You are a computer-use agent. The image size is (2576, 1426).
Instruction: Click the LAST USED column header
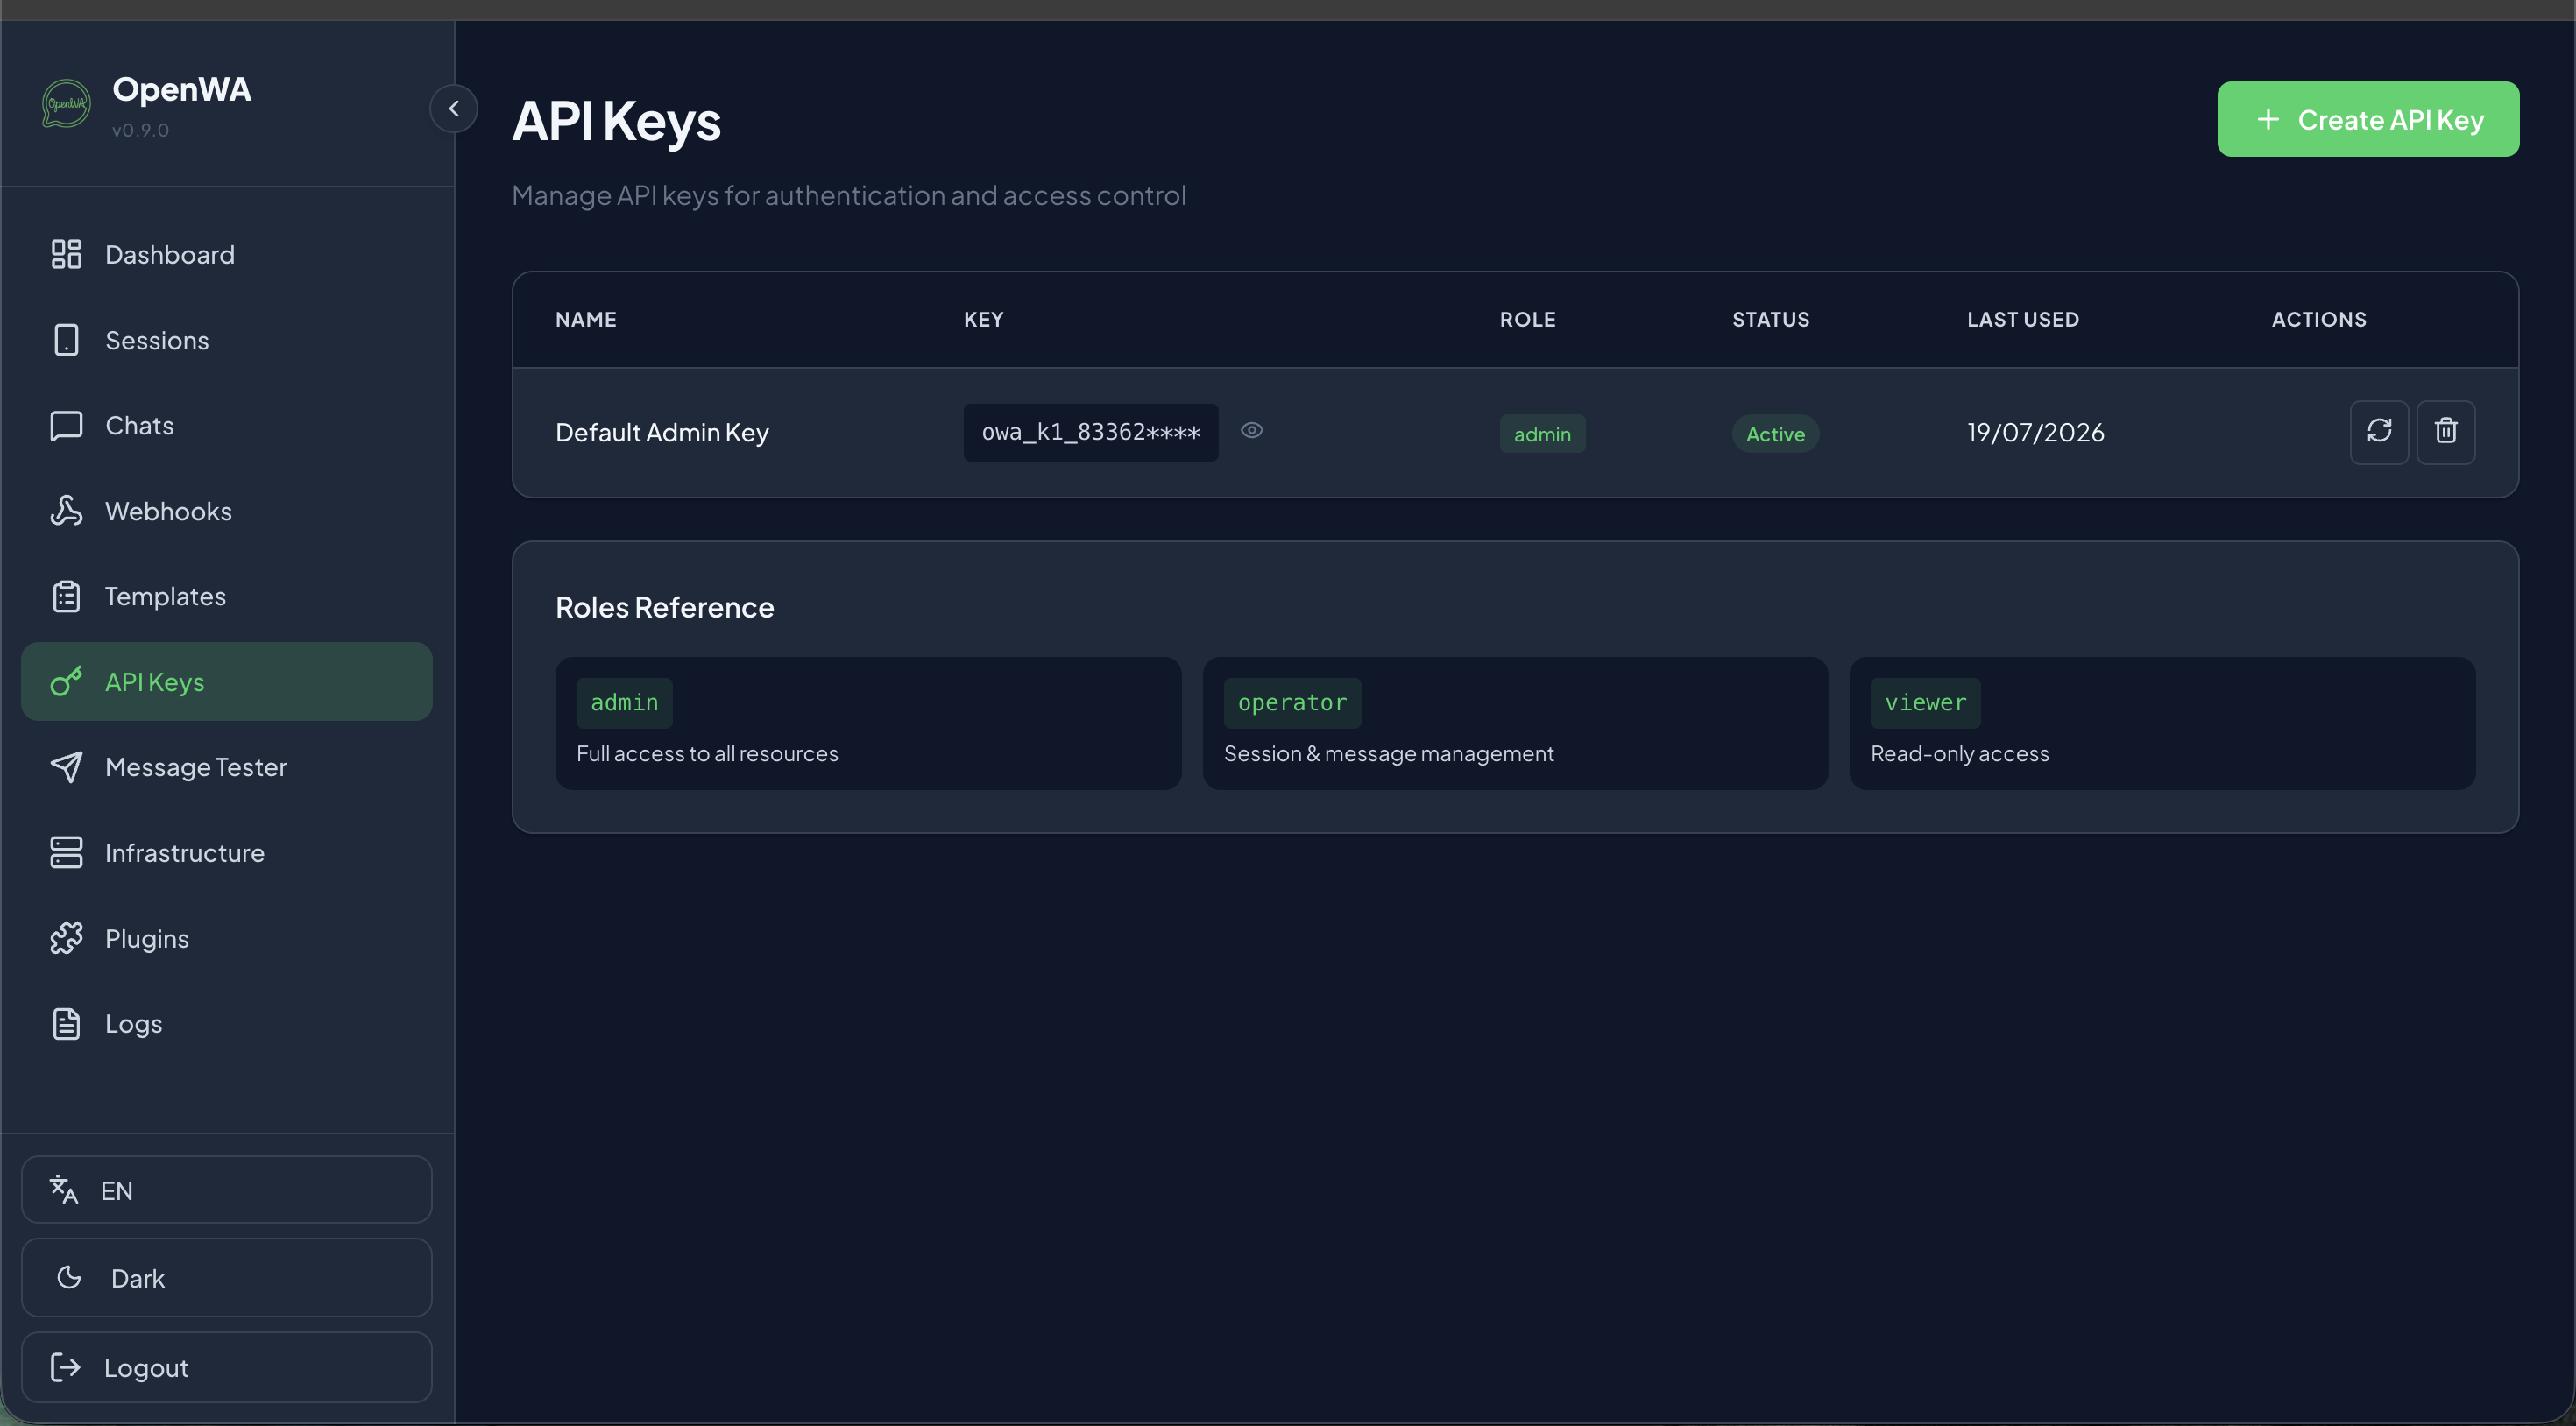pyautogui.click(x=2023, y=319)
